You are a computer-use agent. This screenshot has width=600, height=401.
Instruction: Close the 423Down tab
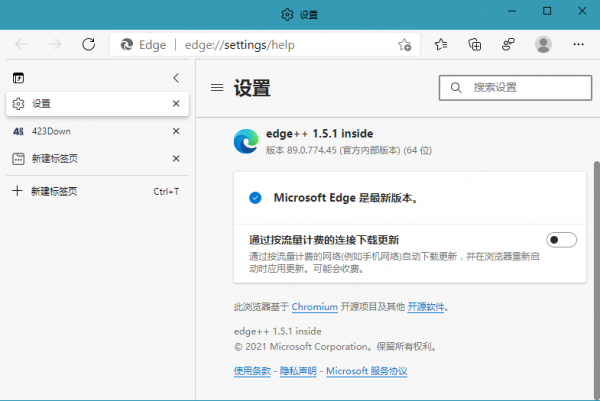click(176, 131)
